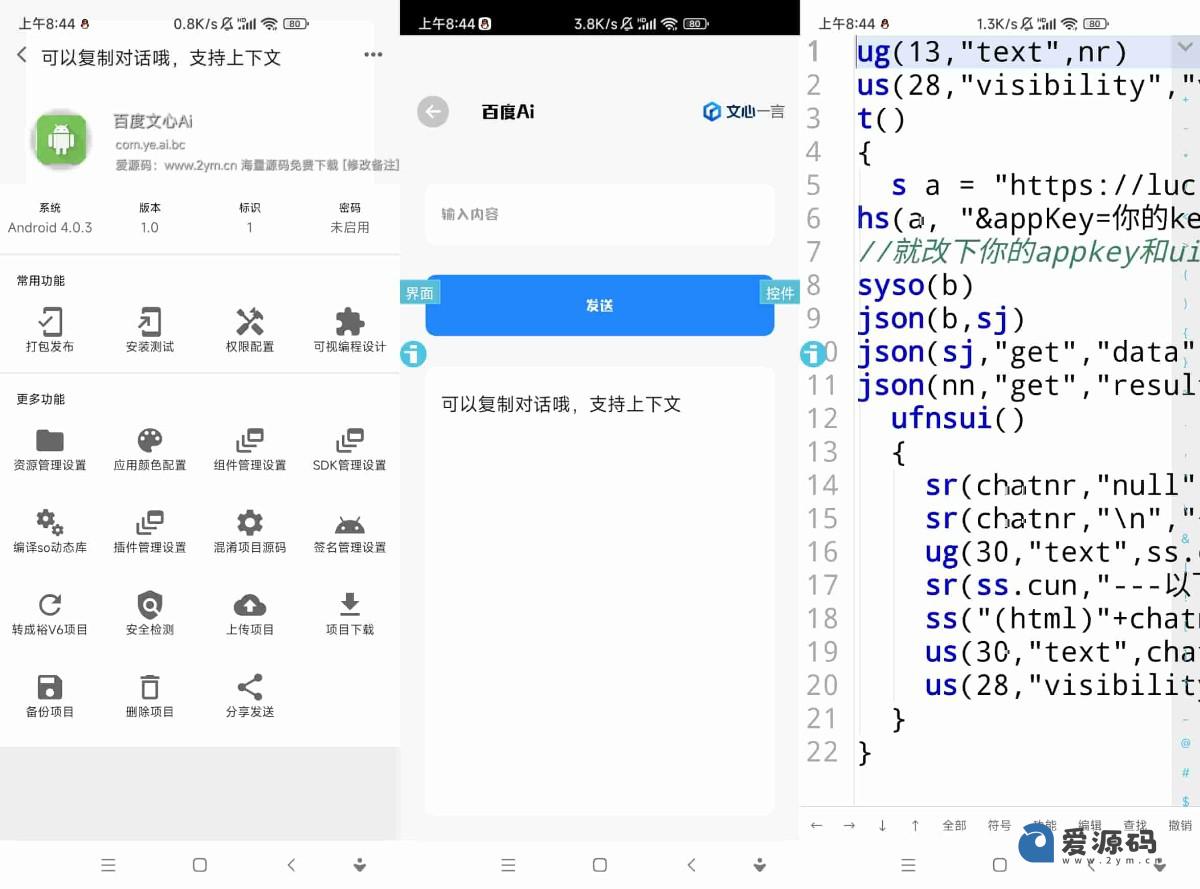
Task: Select 密码 status 未启用
Action: 350,227
